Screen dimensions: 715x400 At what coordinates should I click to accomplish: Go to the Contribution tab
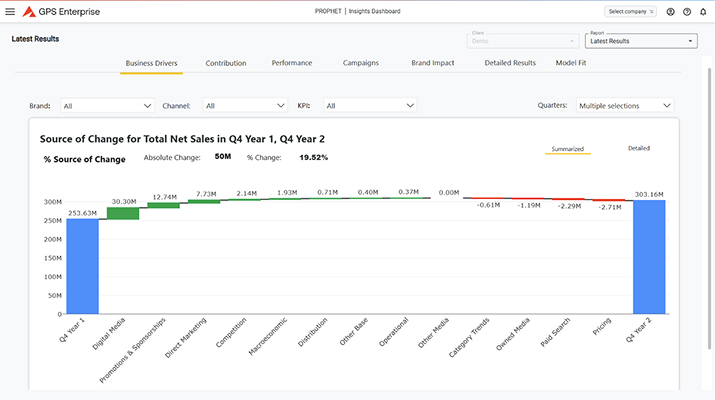pyautogui.click(x=226, y=63)
